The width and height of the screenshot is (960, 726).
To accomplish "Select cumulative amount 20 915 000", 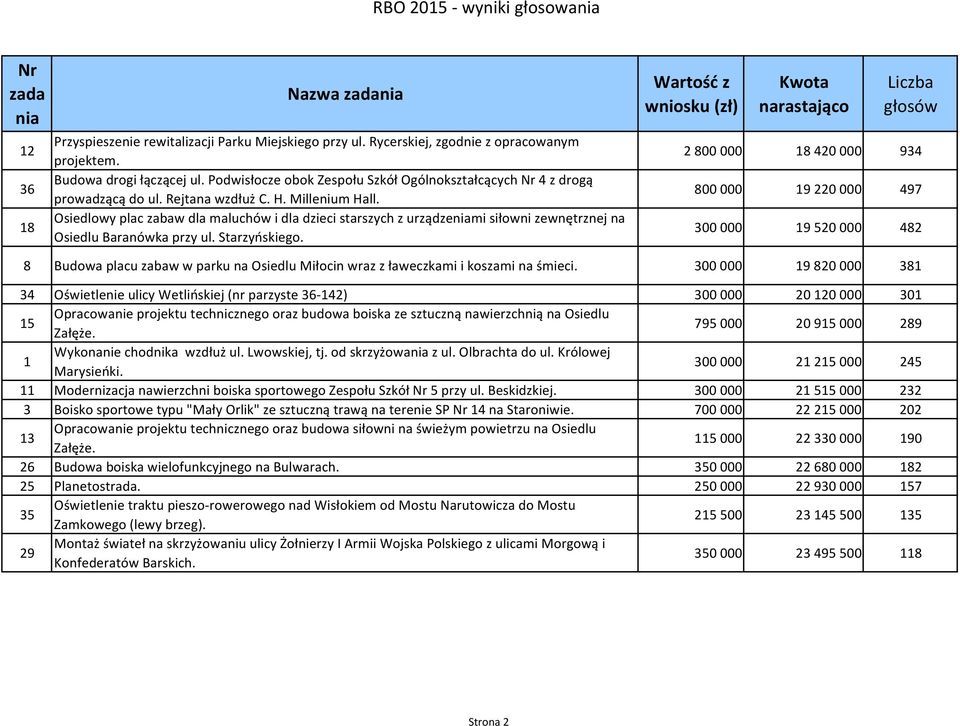I will pos(828,323).
